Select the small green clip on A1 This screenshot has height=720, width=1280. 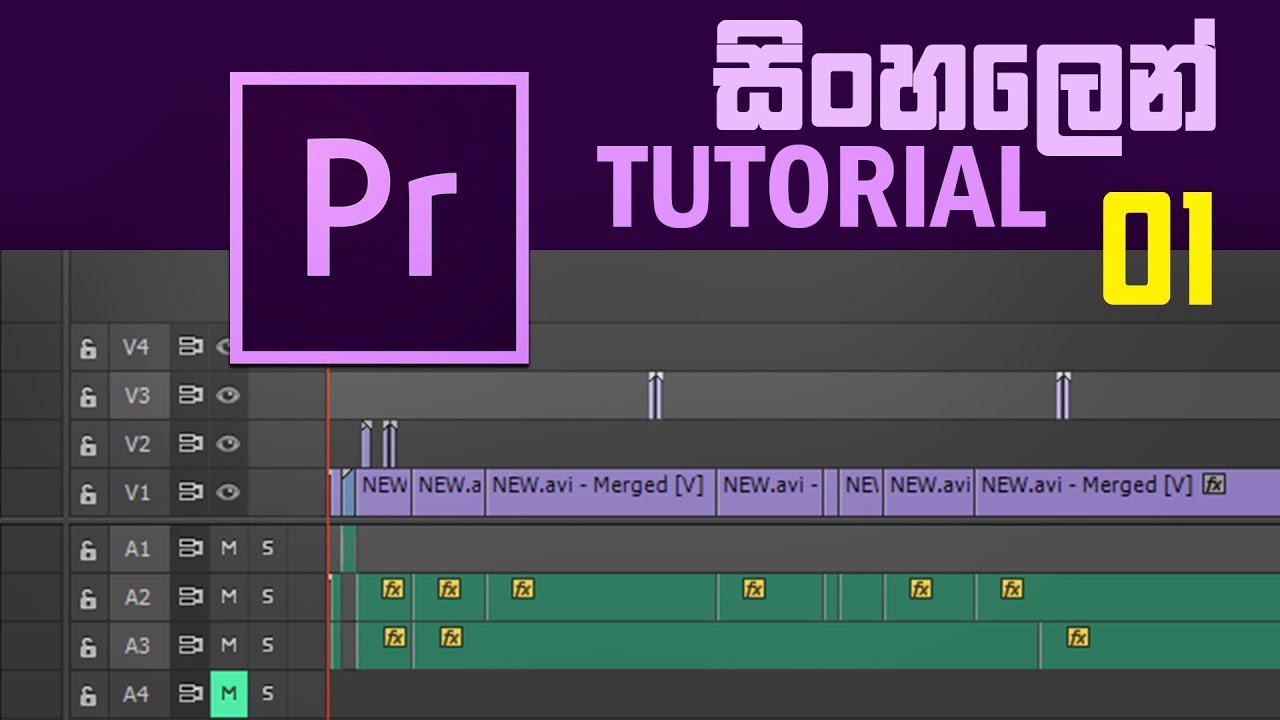click(x=348, y=548)
